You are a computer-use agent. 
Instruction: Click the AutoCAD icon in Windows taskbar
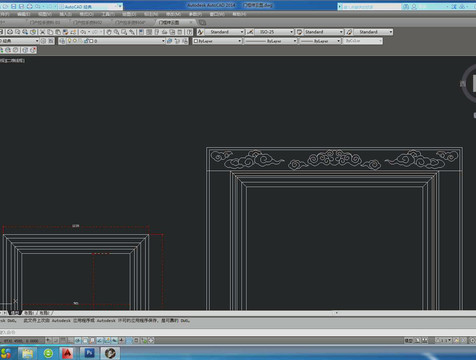coord(68,353)
